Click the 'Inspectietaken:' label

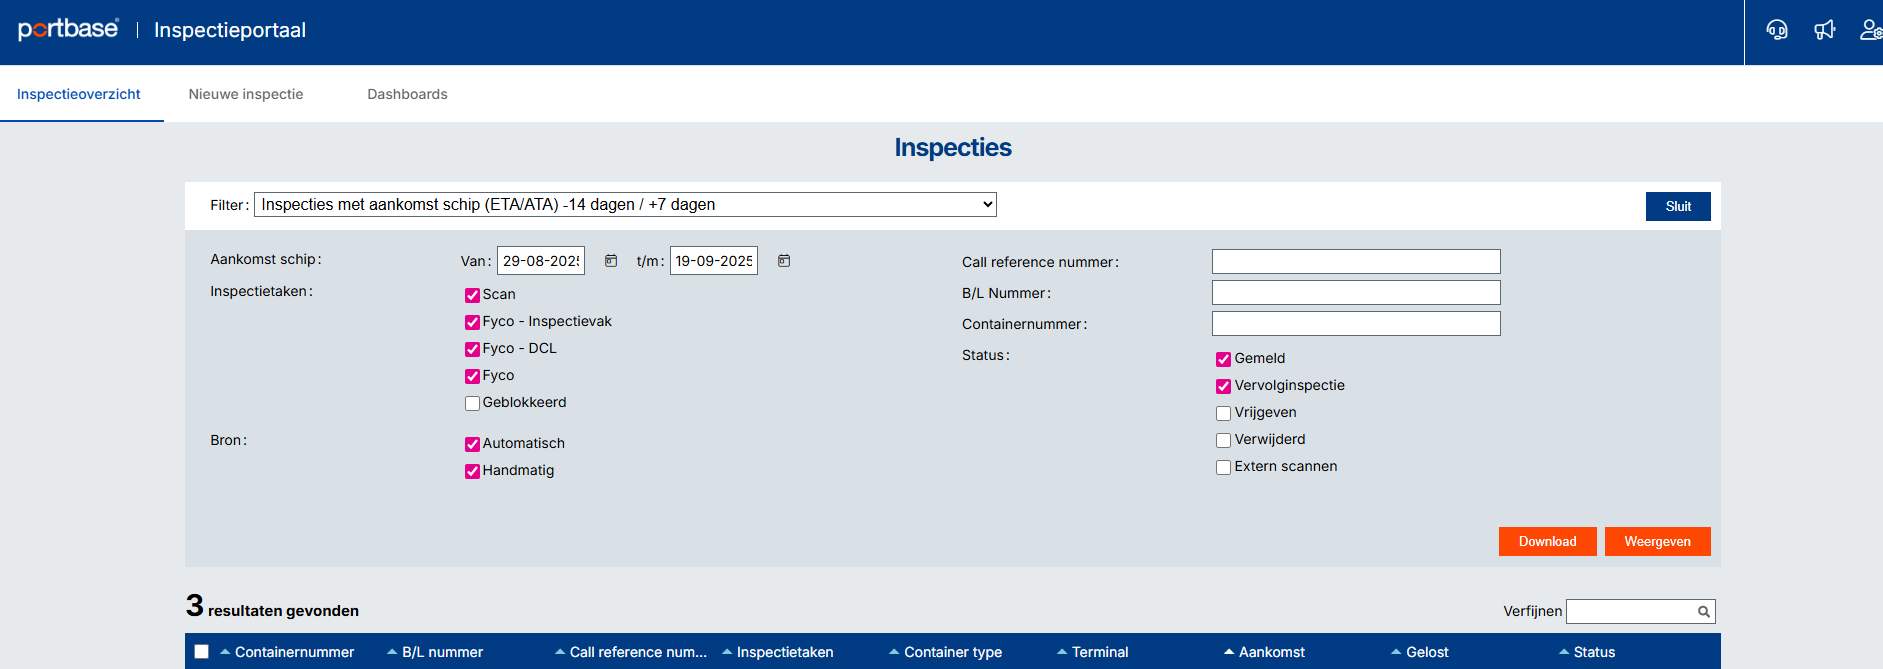pyautogui.click(x=261, y=291)
